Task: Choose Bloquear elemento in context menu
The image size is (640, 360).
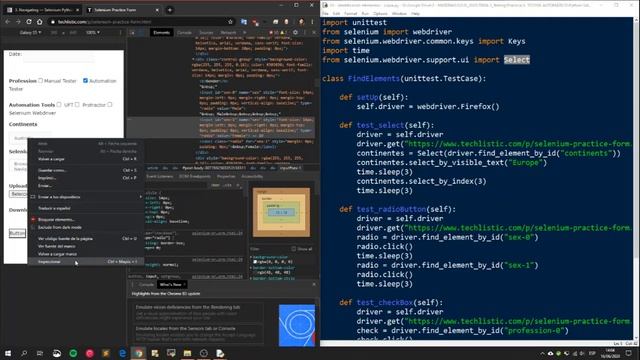Action: tap(86, 220)
